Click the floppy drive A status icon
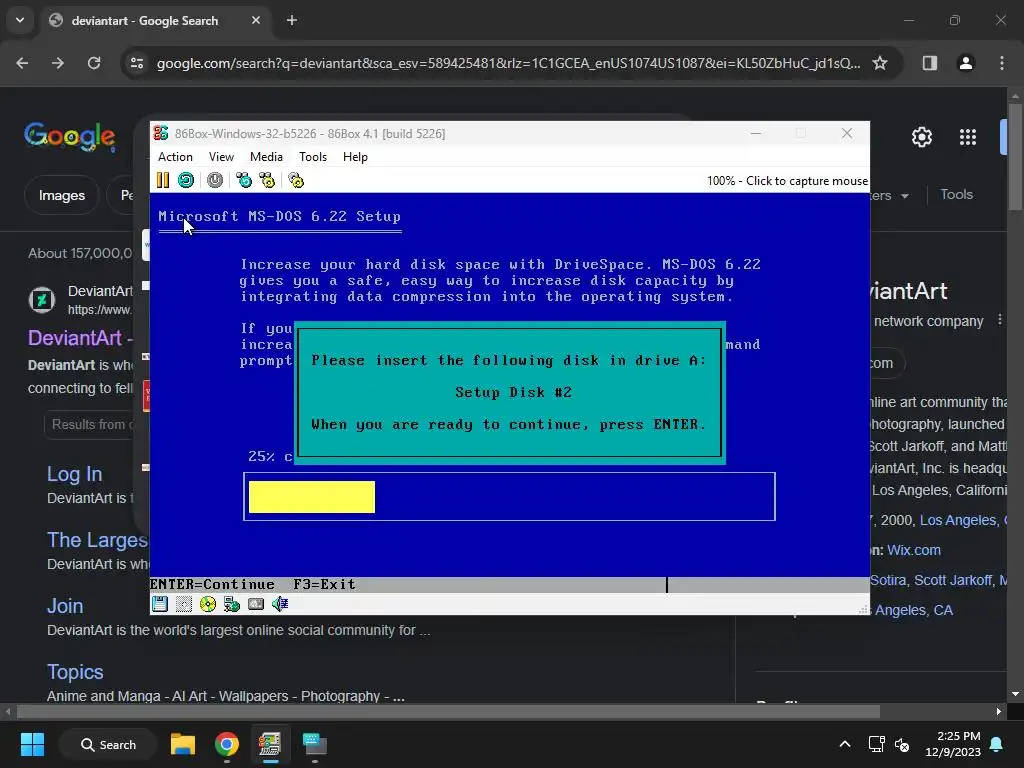Viewport: 1024px width, 768px height. (x=160, y=604)
